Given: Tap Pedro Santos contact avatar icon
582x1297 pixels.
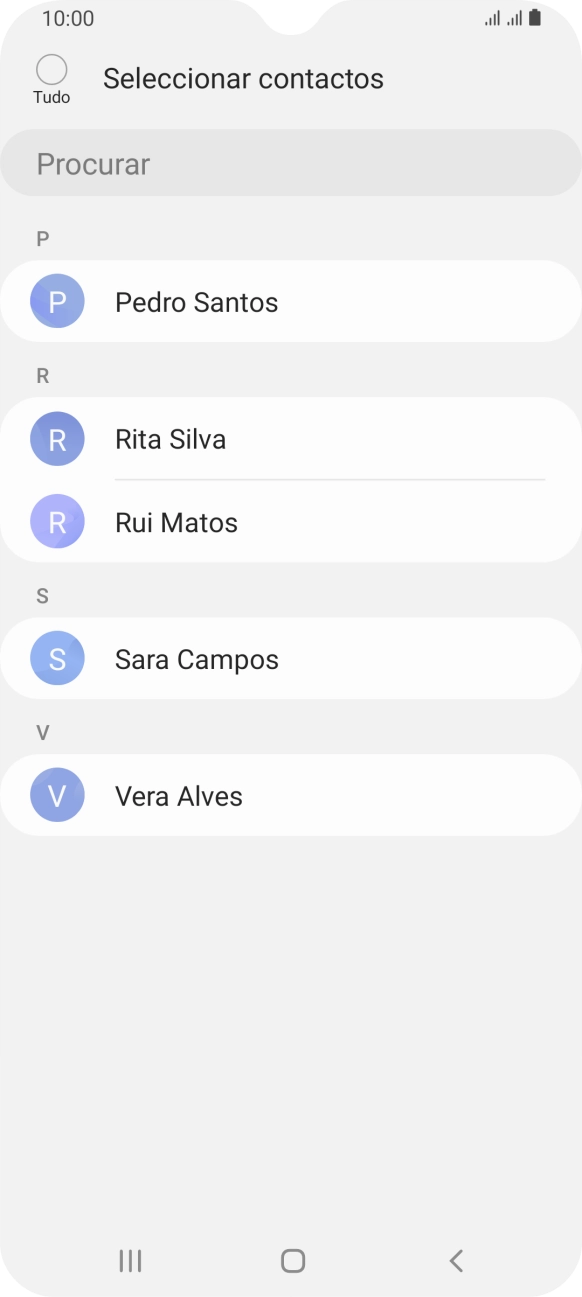Looking at the screenshot, I should [57, 301].
